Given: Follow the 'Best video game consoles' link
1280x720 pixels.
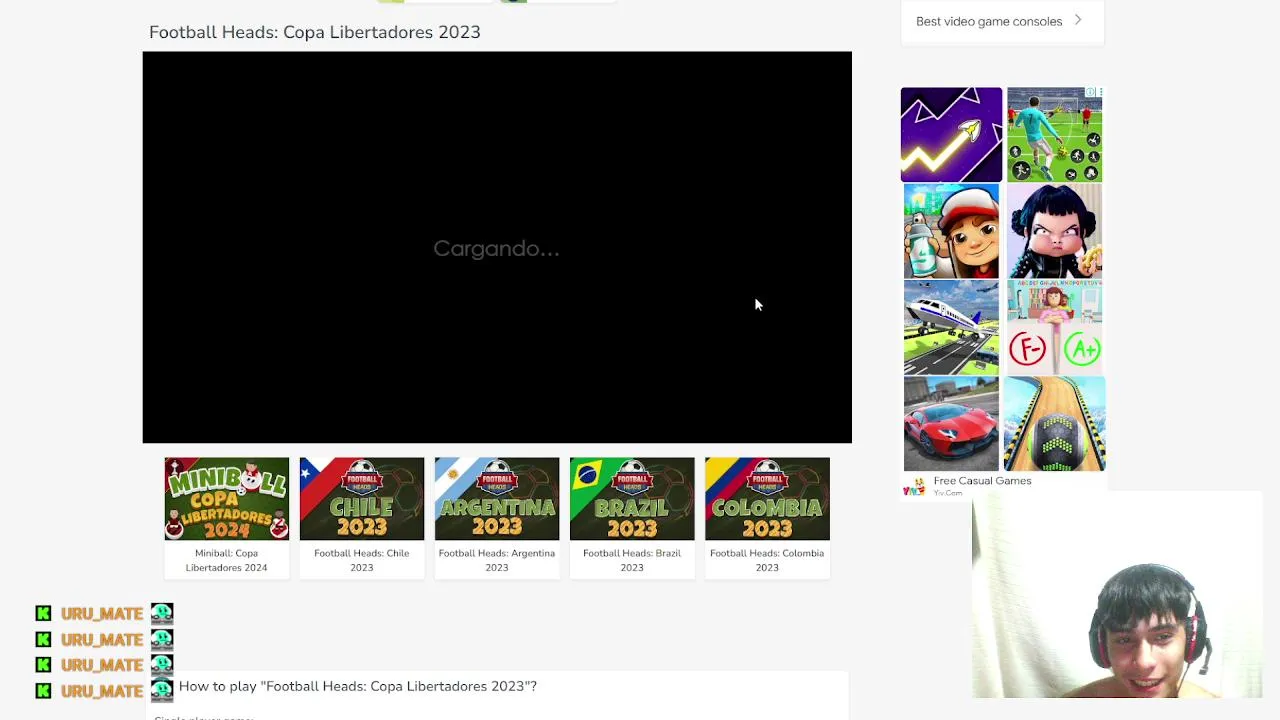Looking at the screenshot, I should click(x=989, y=21).
